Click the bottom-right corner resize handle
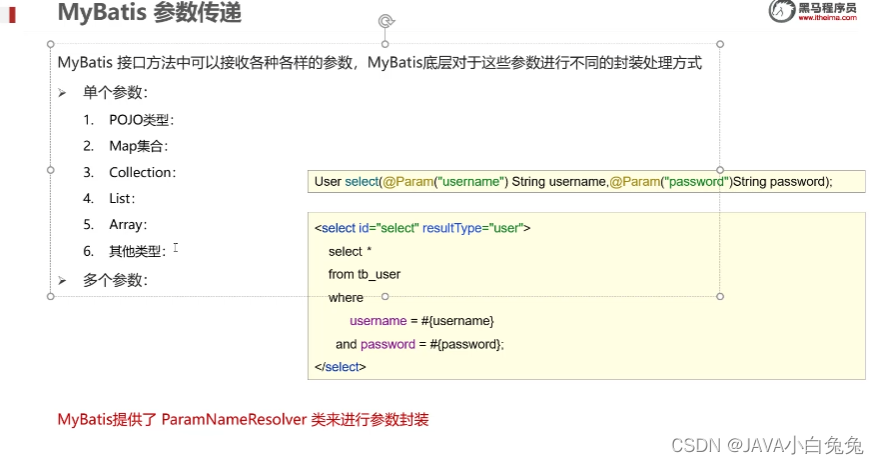 [720, 296]
